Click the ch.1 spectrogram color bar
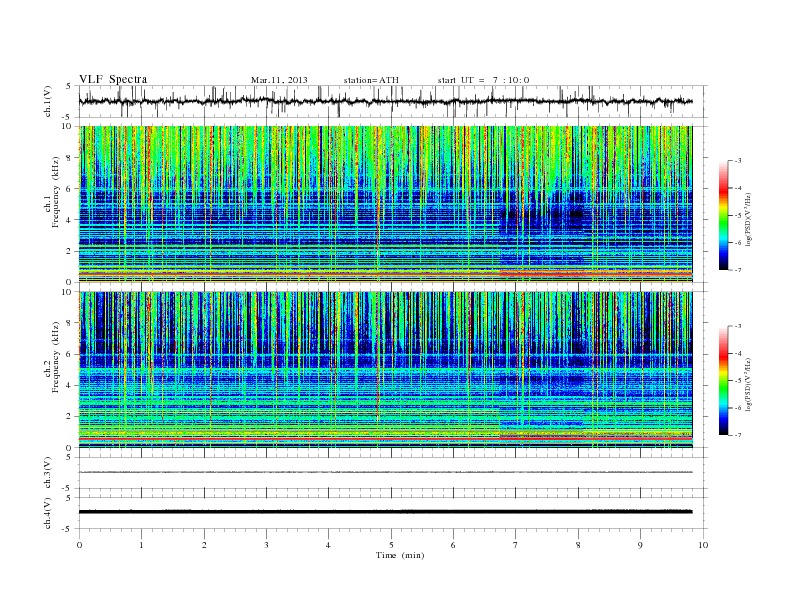The height and width of the screenshot is (612, 792). point(723,215)
